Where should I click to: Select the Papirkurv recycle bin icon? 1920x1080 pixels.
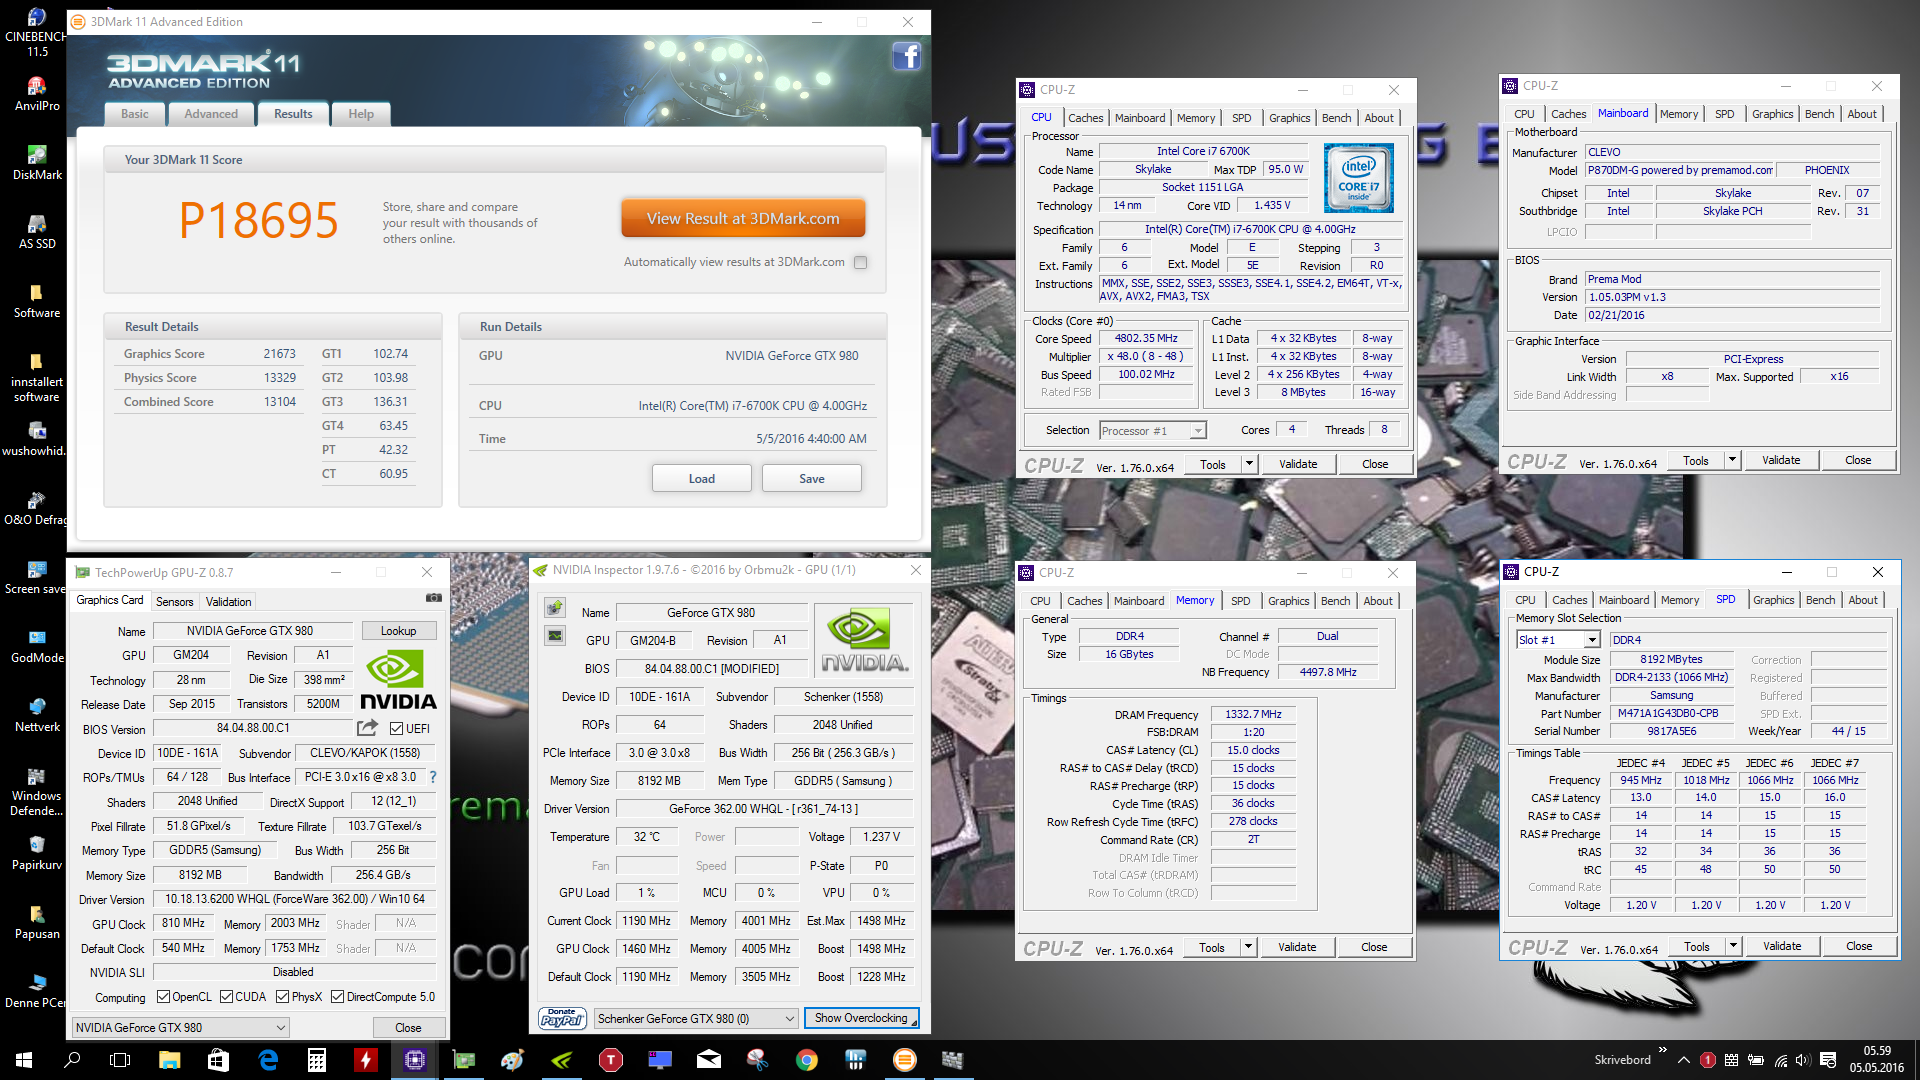tap(37, 852)
